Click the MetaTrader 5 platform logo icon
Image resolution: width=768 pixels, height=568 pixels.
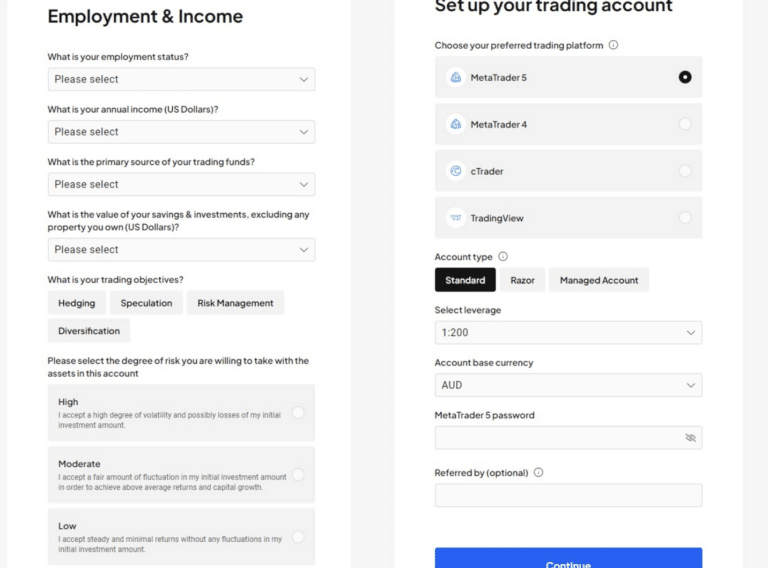(x=456, y=77)
